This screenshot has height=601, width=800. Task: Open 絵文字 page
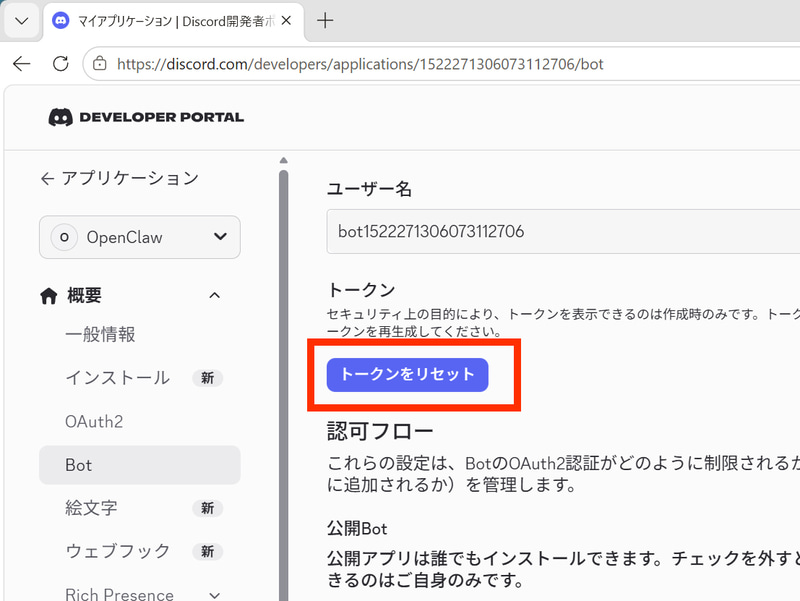(x=91, y=508)
